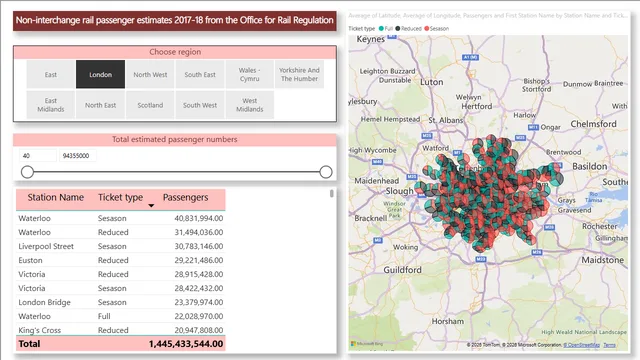
Task: Click the M26 road badge near Maidstone
Action: pyautogui.click(x=537, y=252)
